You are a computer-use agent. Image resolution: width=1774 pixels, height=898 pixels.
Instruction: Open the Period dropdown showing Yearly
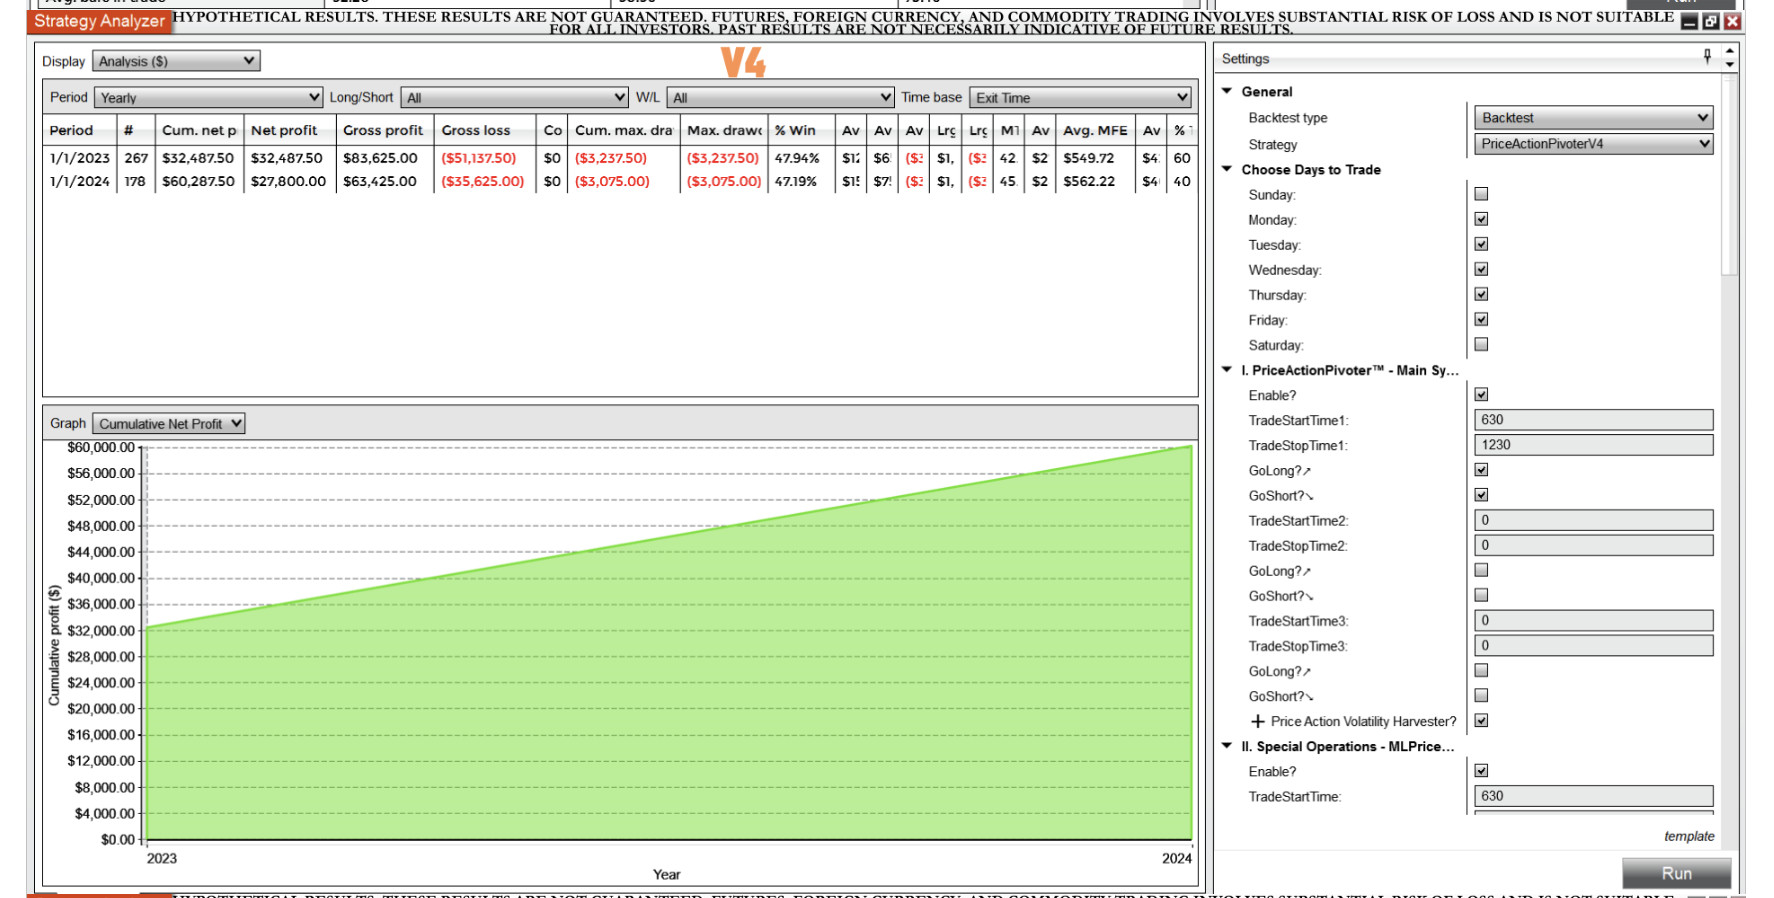coord(208,97)
